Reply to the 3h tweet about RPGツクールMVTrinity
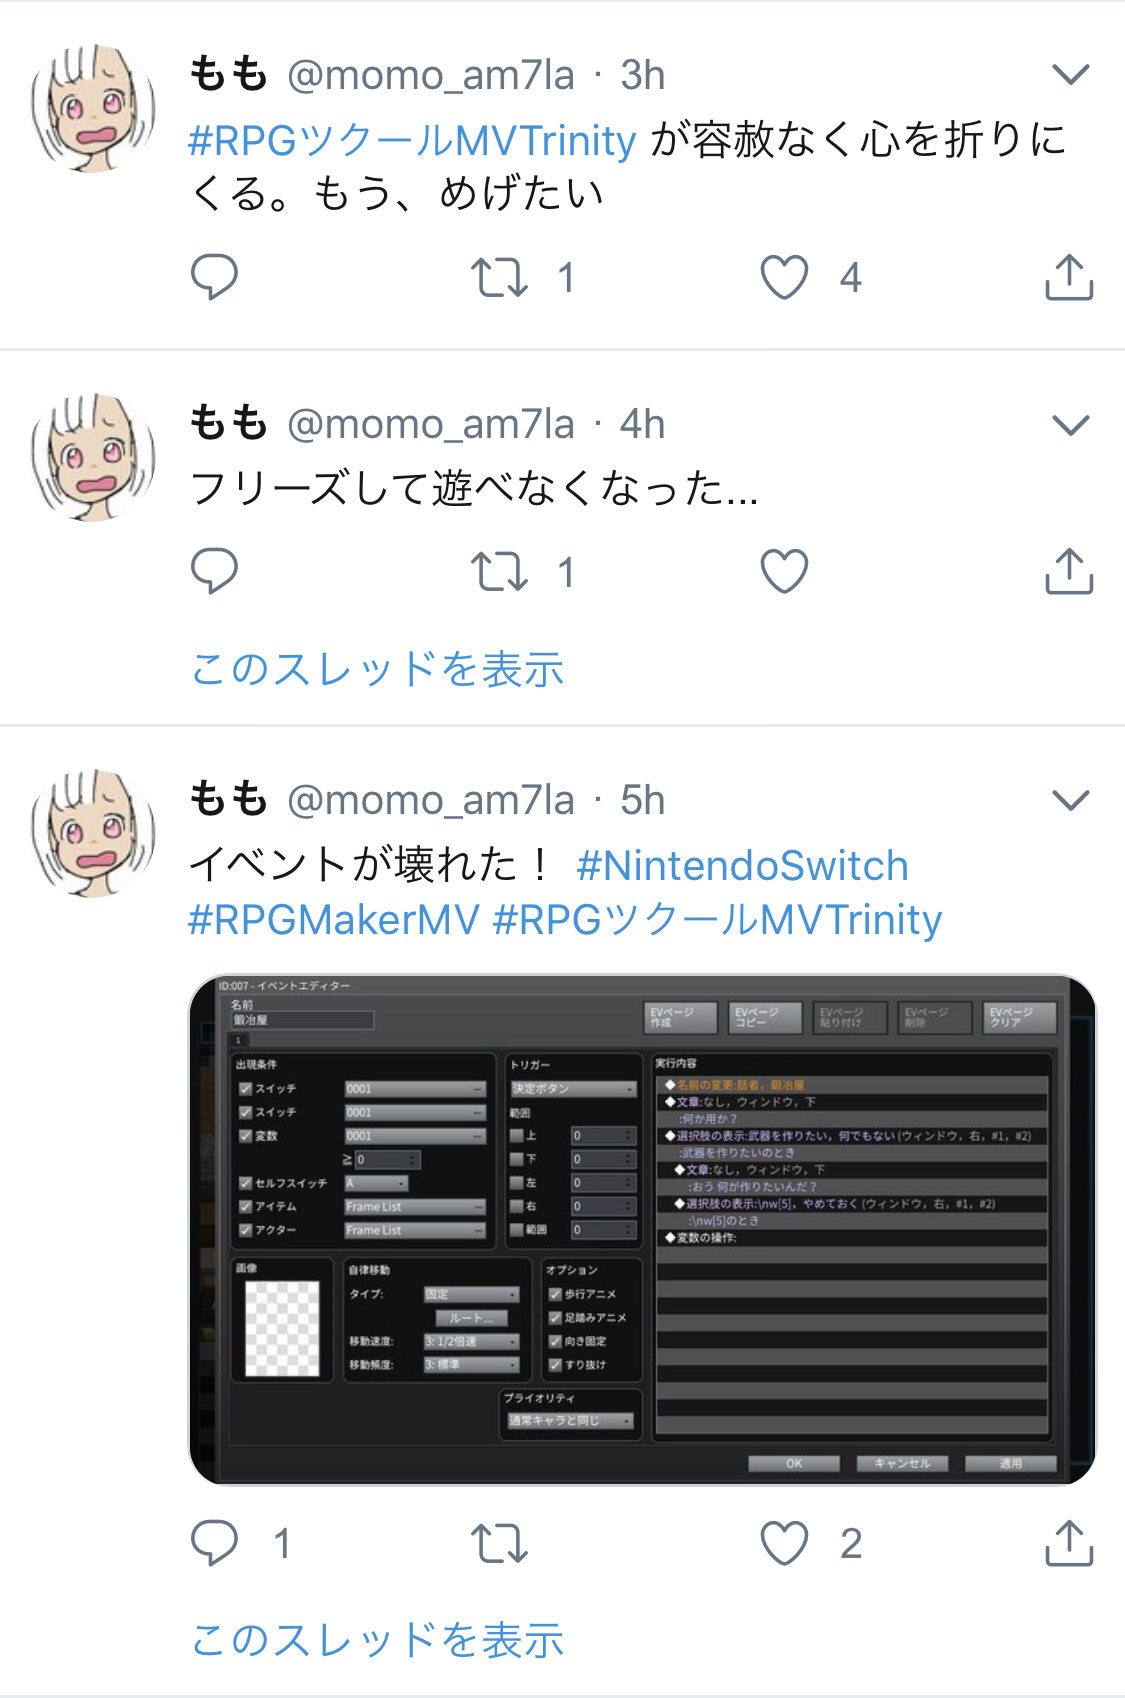 tap(214, 277)
